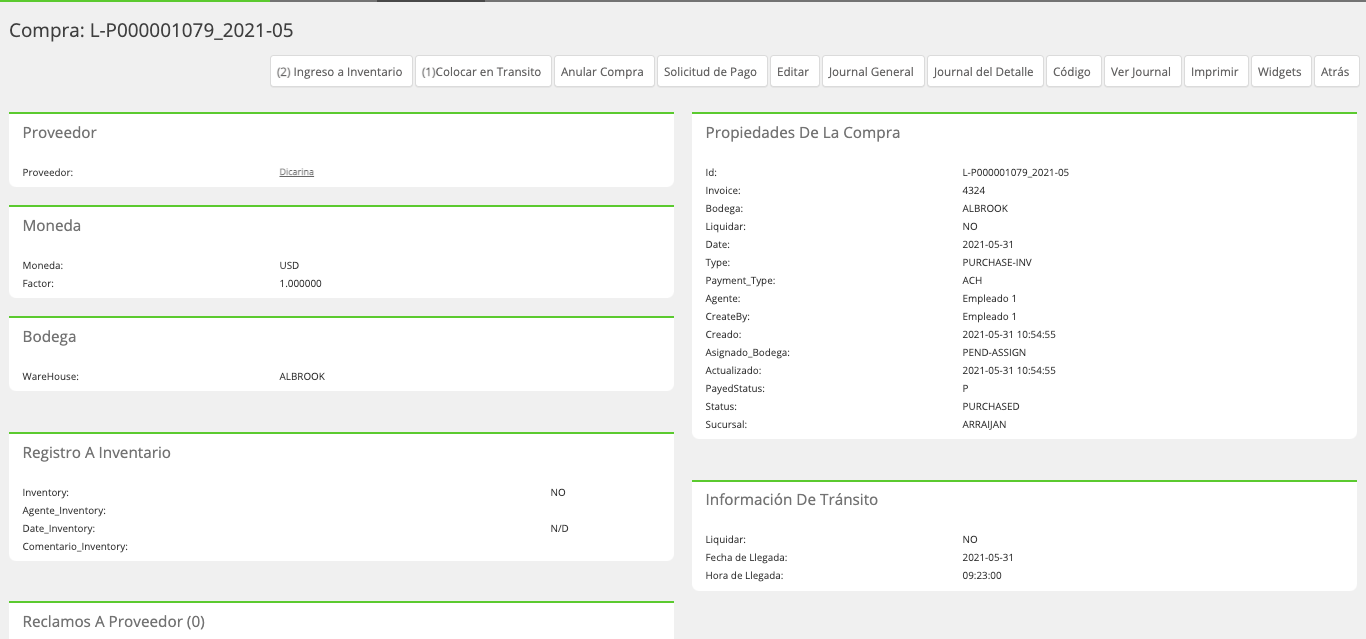
Task: Click the Información De Tránsito heading
Action: [792, 499]
